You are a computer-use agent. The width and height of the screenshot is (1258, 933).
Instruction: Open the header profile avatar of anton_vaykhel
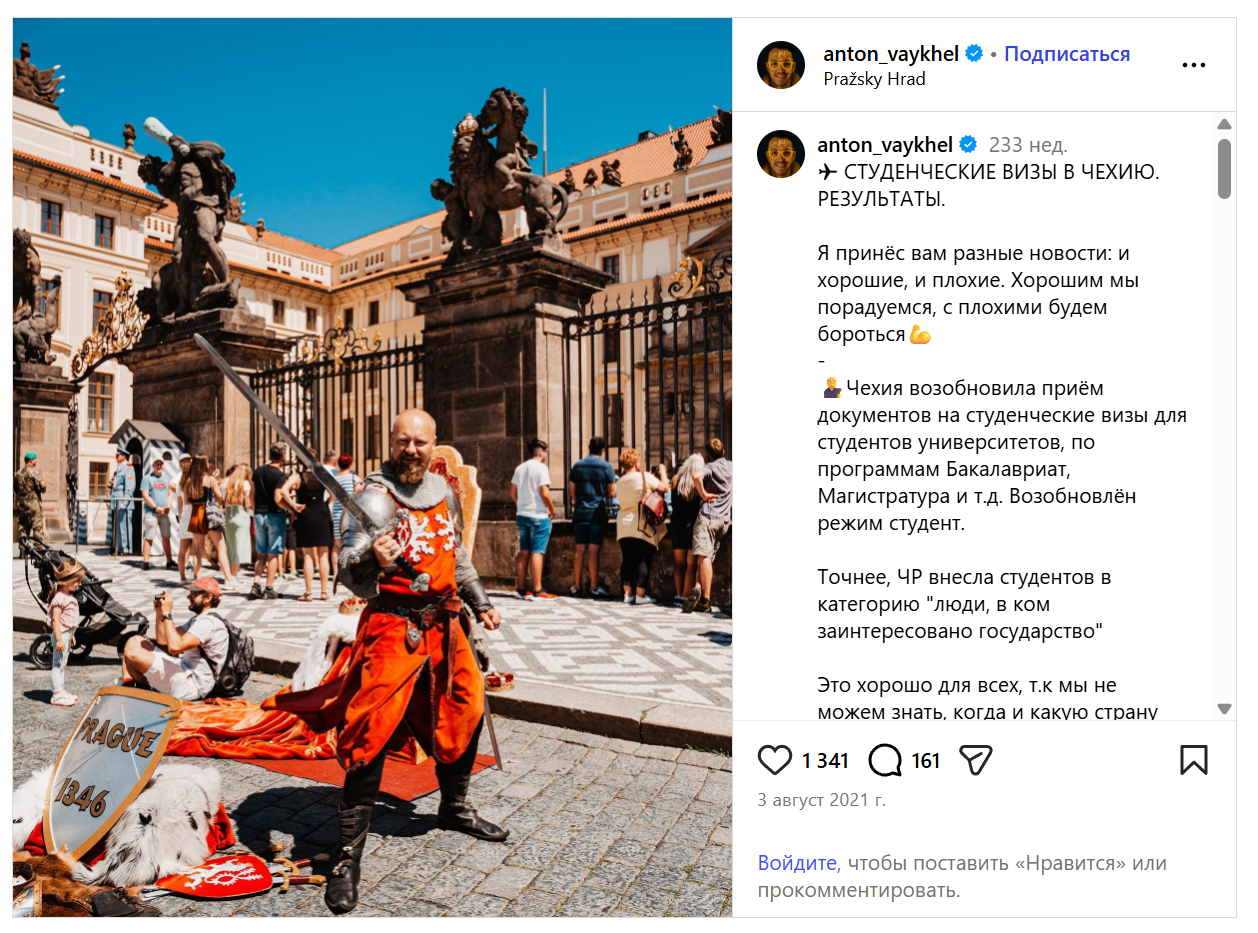coord(781,65)
